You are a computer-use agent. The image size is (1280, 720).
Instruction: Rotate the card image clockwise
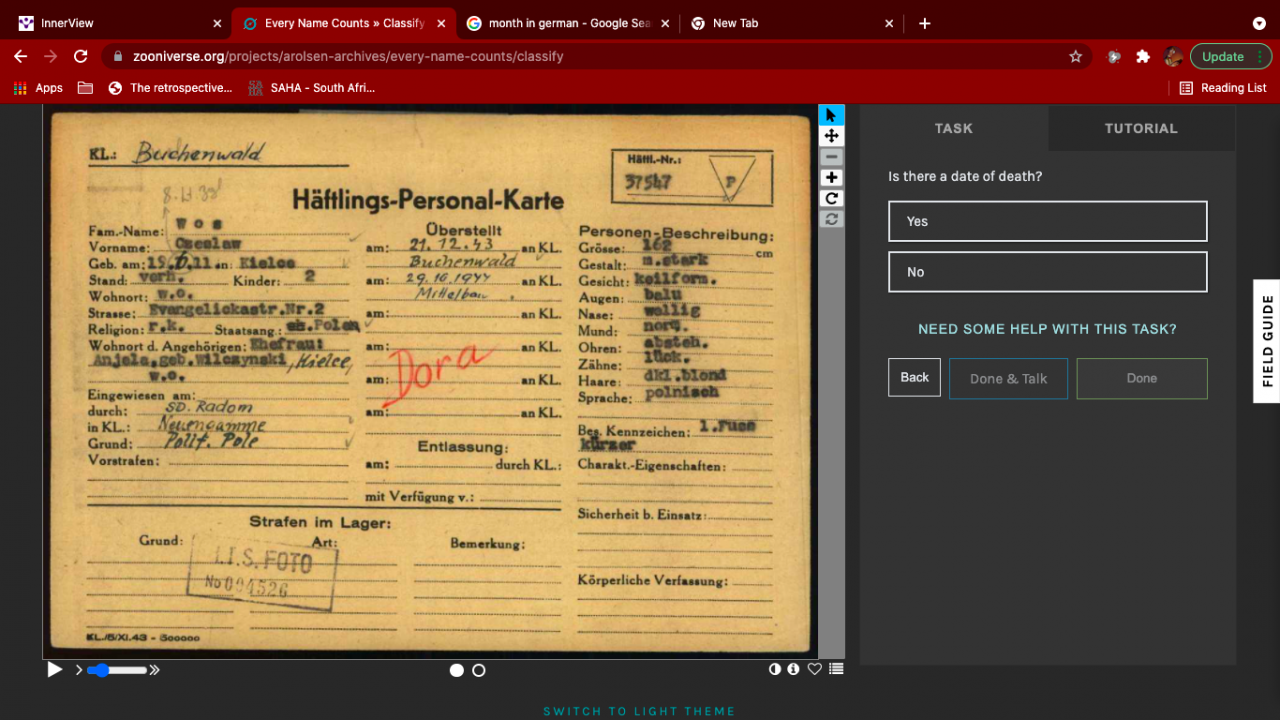point(831,198)
